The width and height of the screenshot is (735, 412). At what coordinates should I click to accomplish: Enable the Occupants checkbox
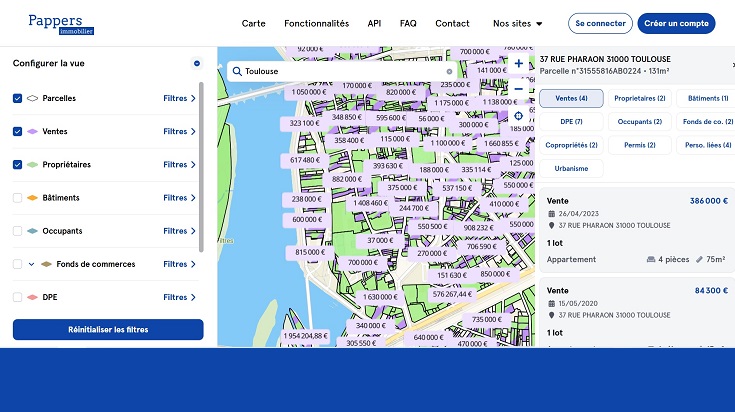pos(17,231)
